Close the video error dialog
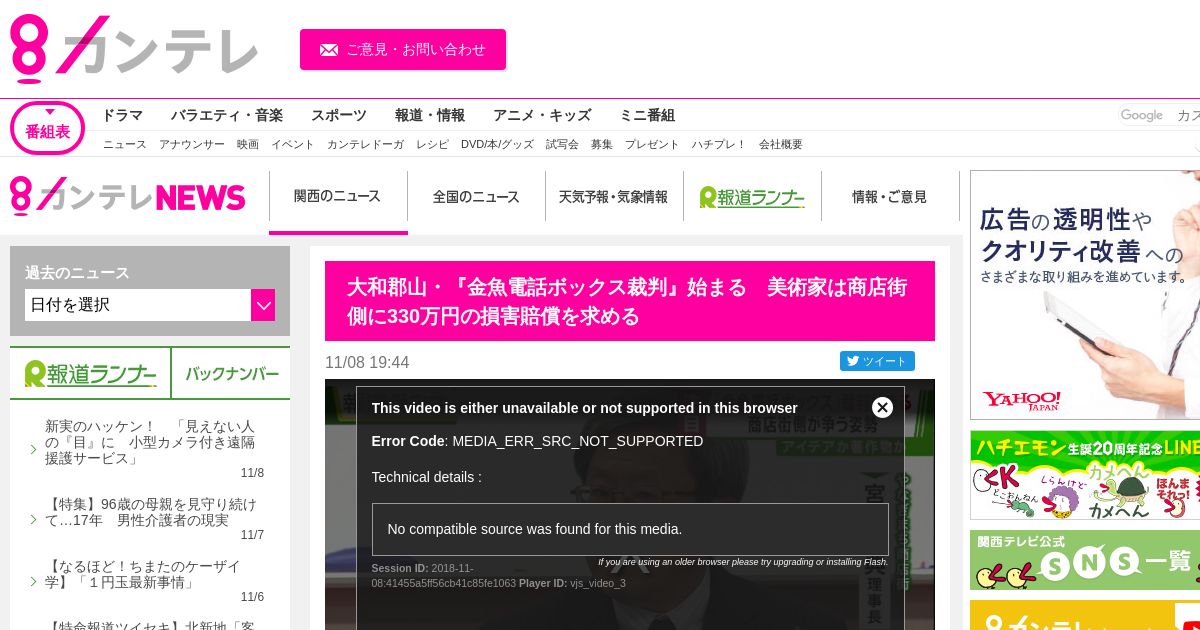 pos(882,407)
